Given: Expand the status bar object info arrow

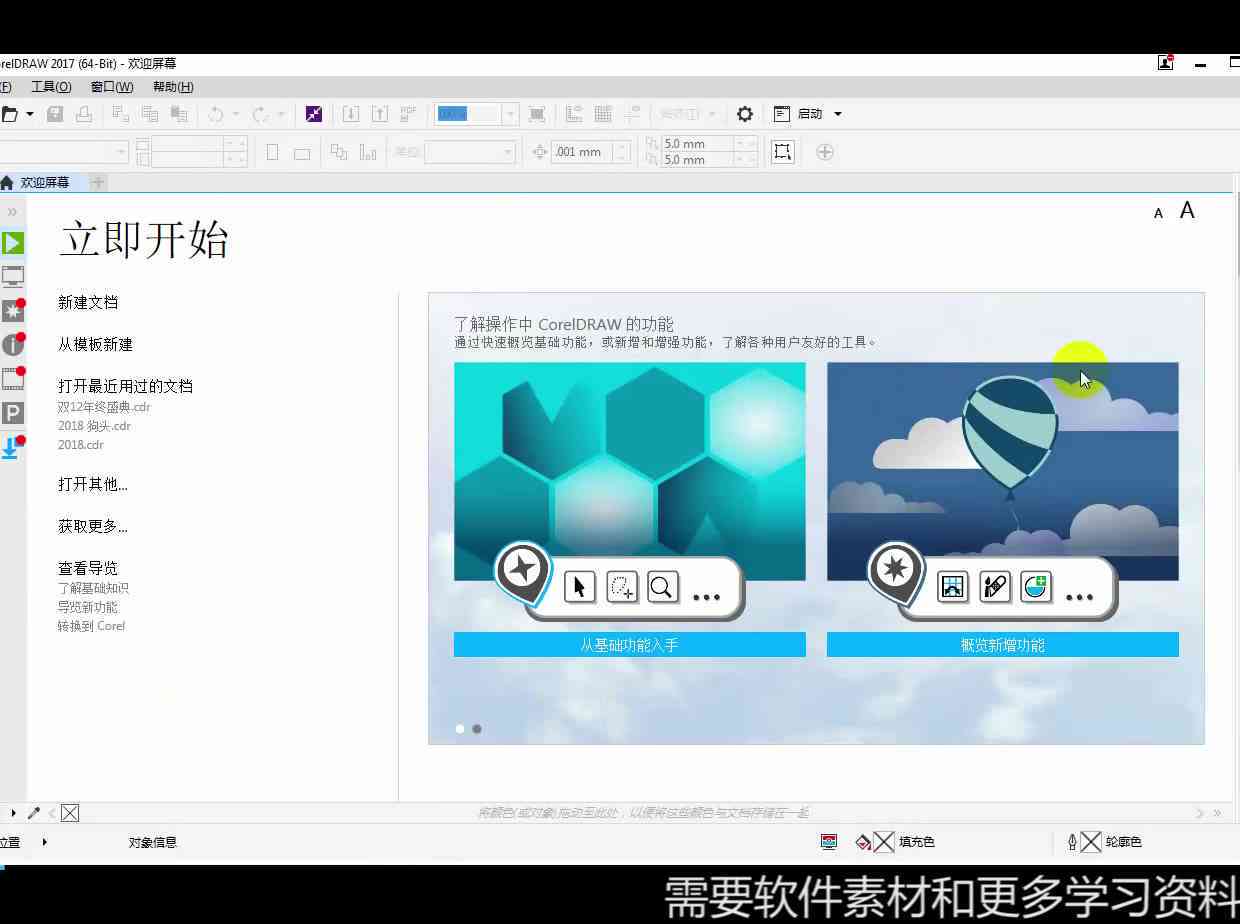Looking at the screenshot, I should tap(45, 842).
